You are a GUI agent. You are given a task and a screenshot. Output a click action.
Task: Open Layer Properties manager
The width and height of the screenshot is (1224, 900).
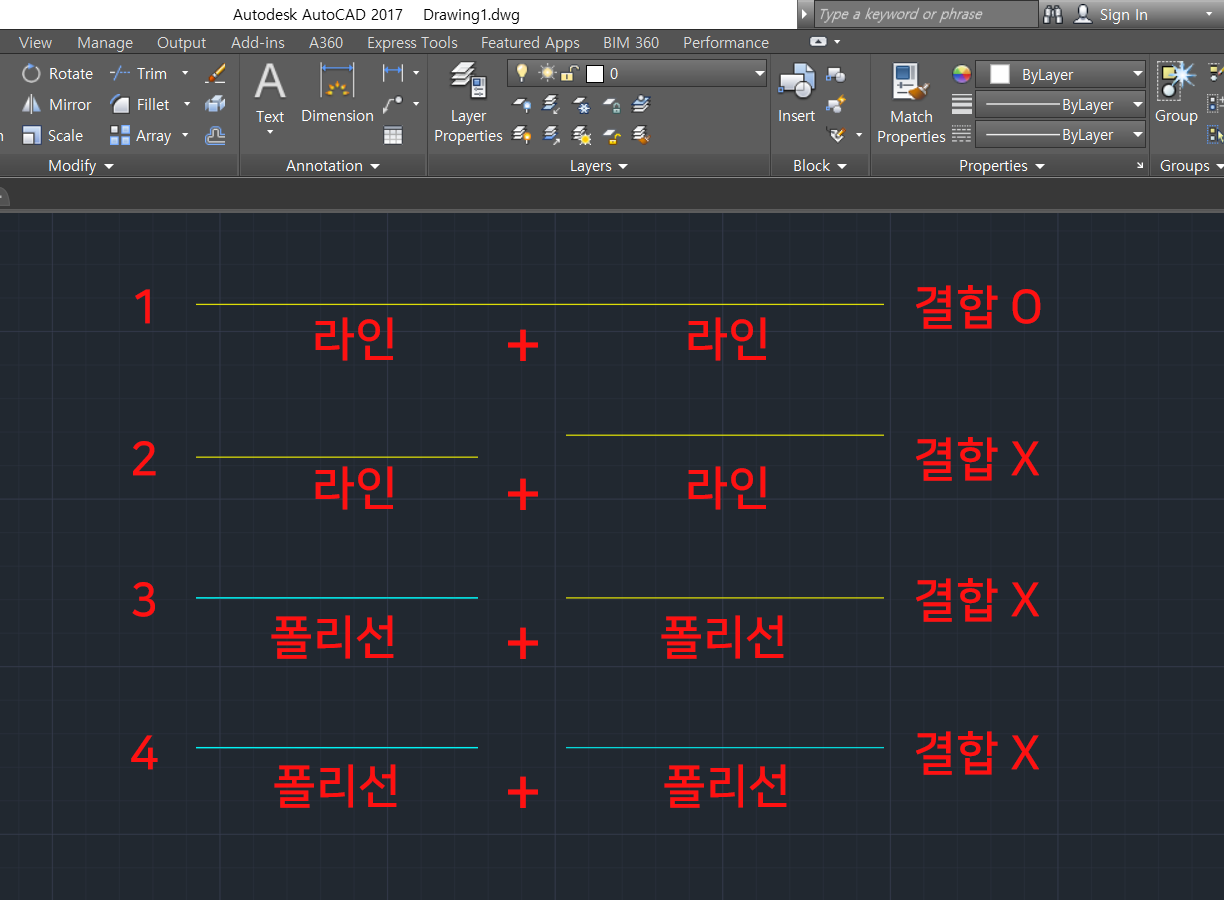tap(468, 102)
